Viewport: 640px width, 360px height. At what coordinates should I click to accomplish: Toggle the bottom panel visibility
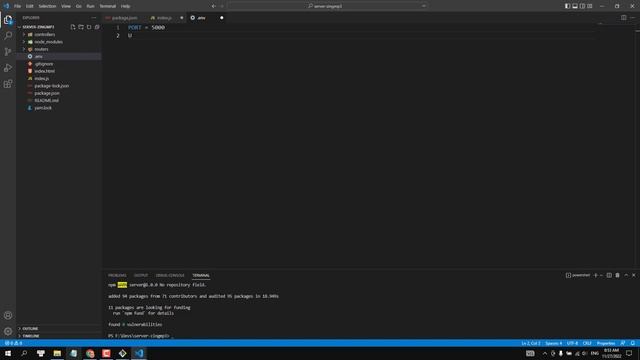[575, 6]
